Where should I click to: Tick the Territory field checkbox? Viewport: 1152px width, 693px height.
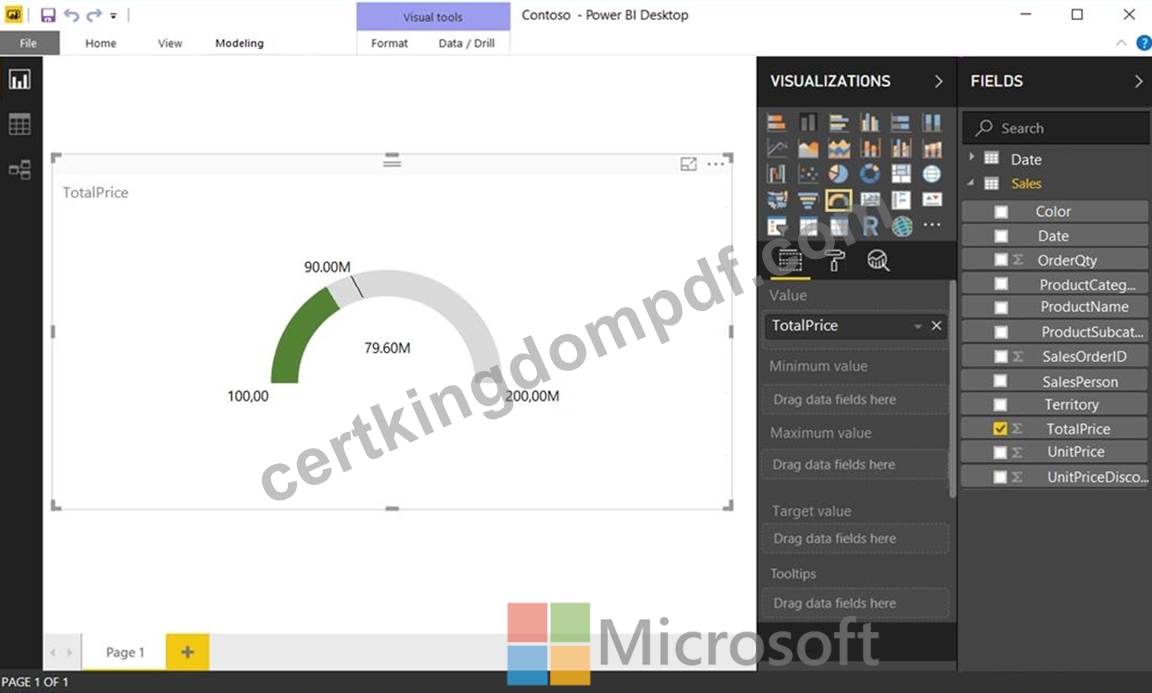pyautogui.click(x=1000, y=404)
